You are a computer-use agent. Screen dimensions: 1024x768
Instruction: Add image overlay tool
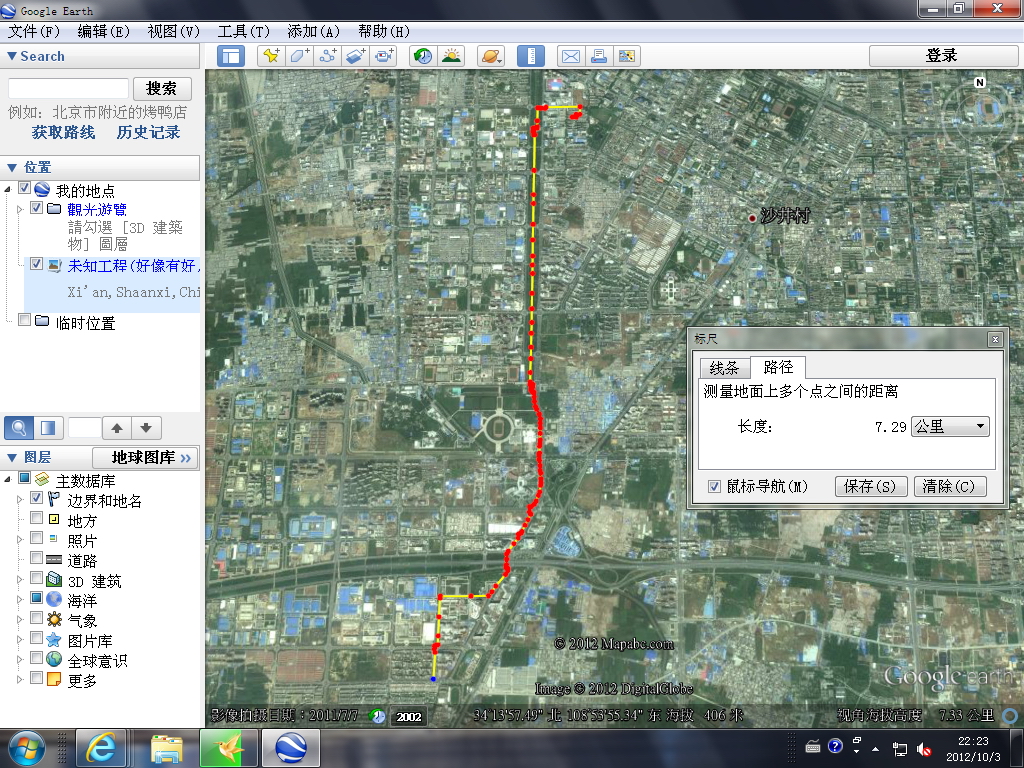[356, 56]
